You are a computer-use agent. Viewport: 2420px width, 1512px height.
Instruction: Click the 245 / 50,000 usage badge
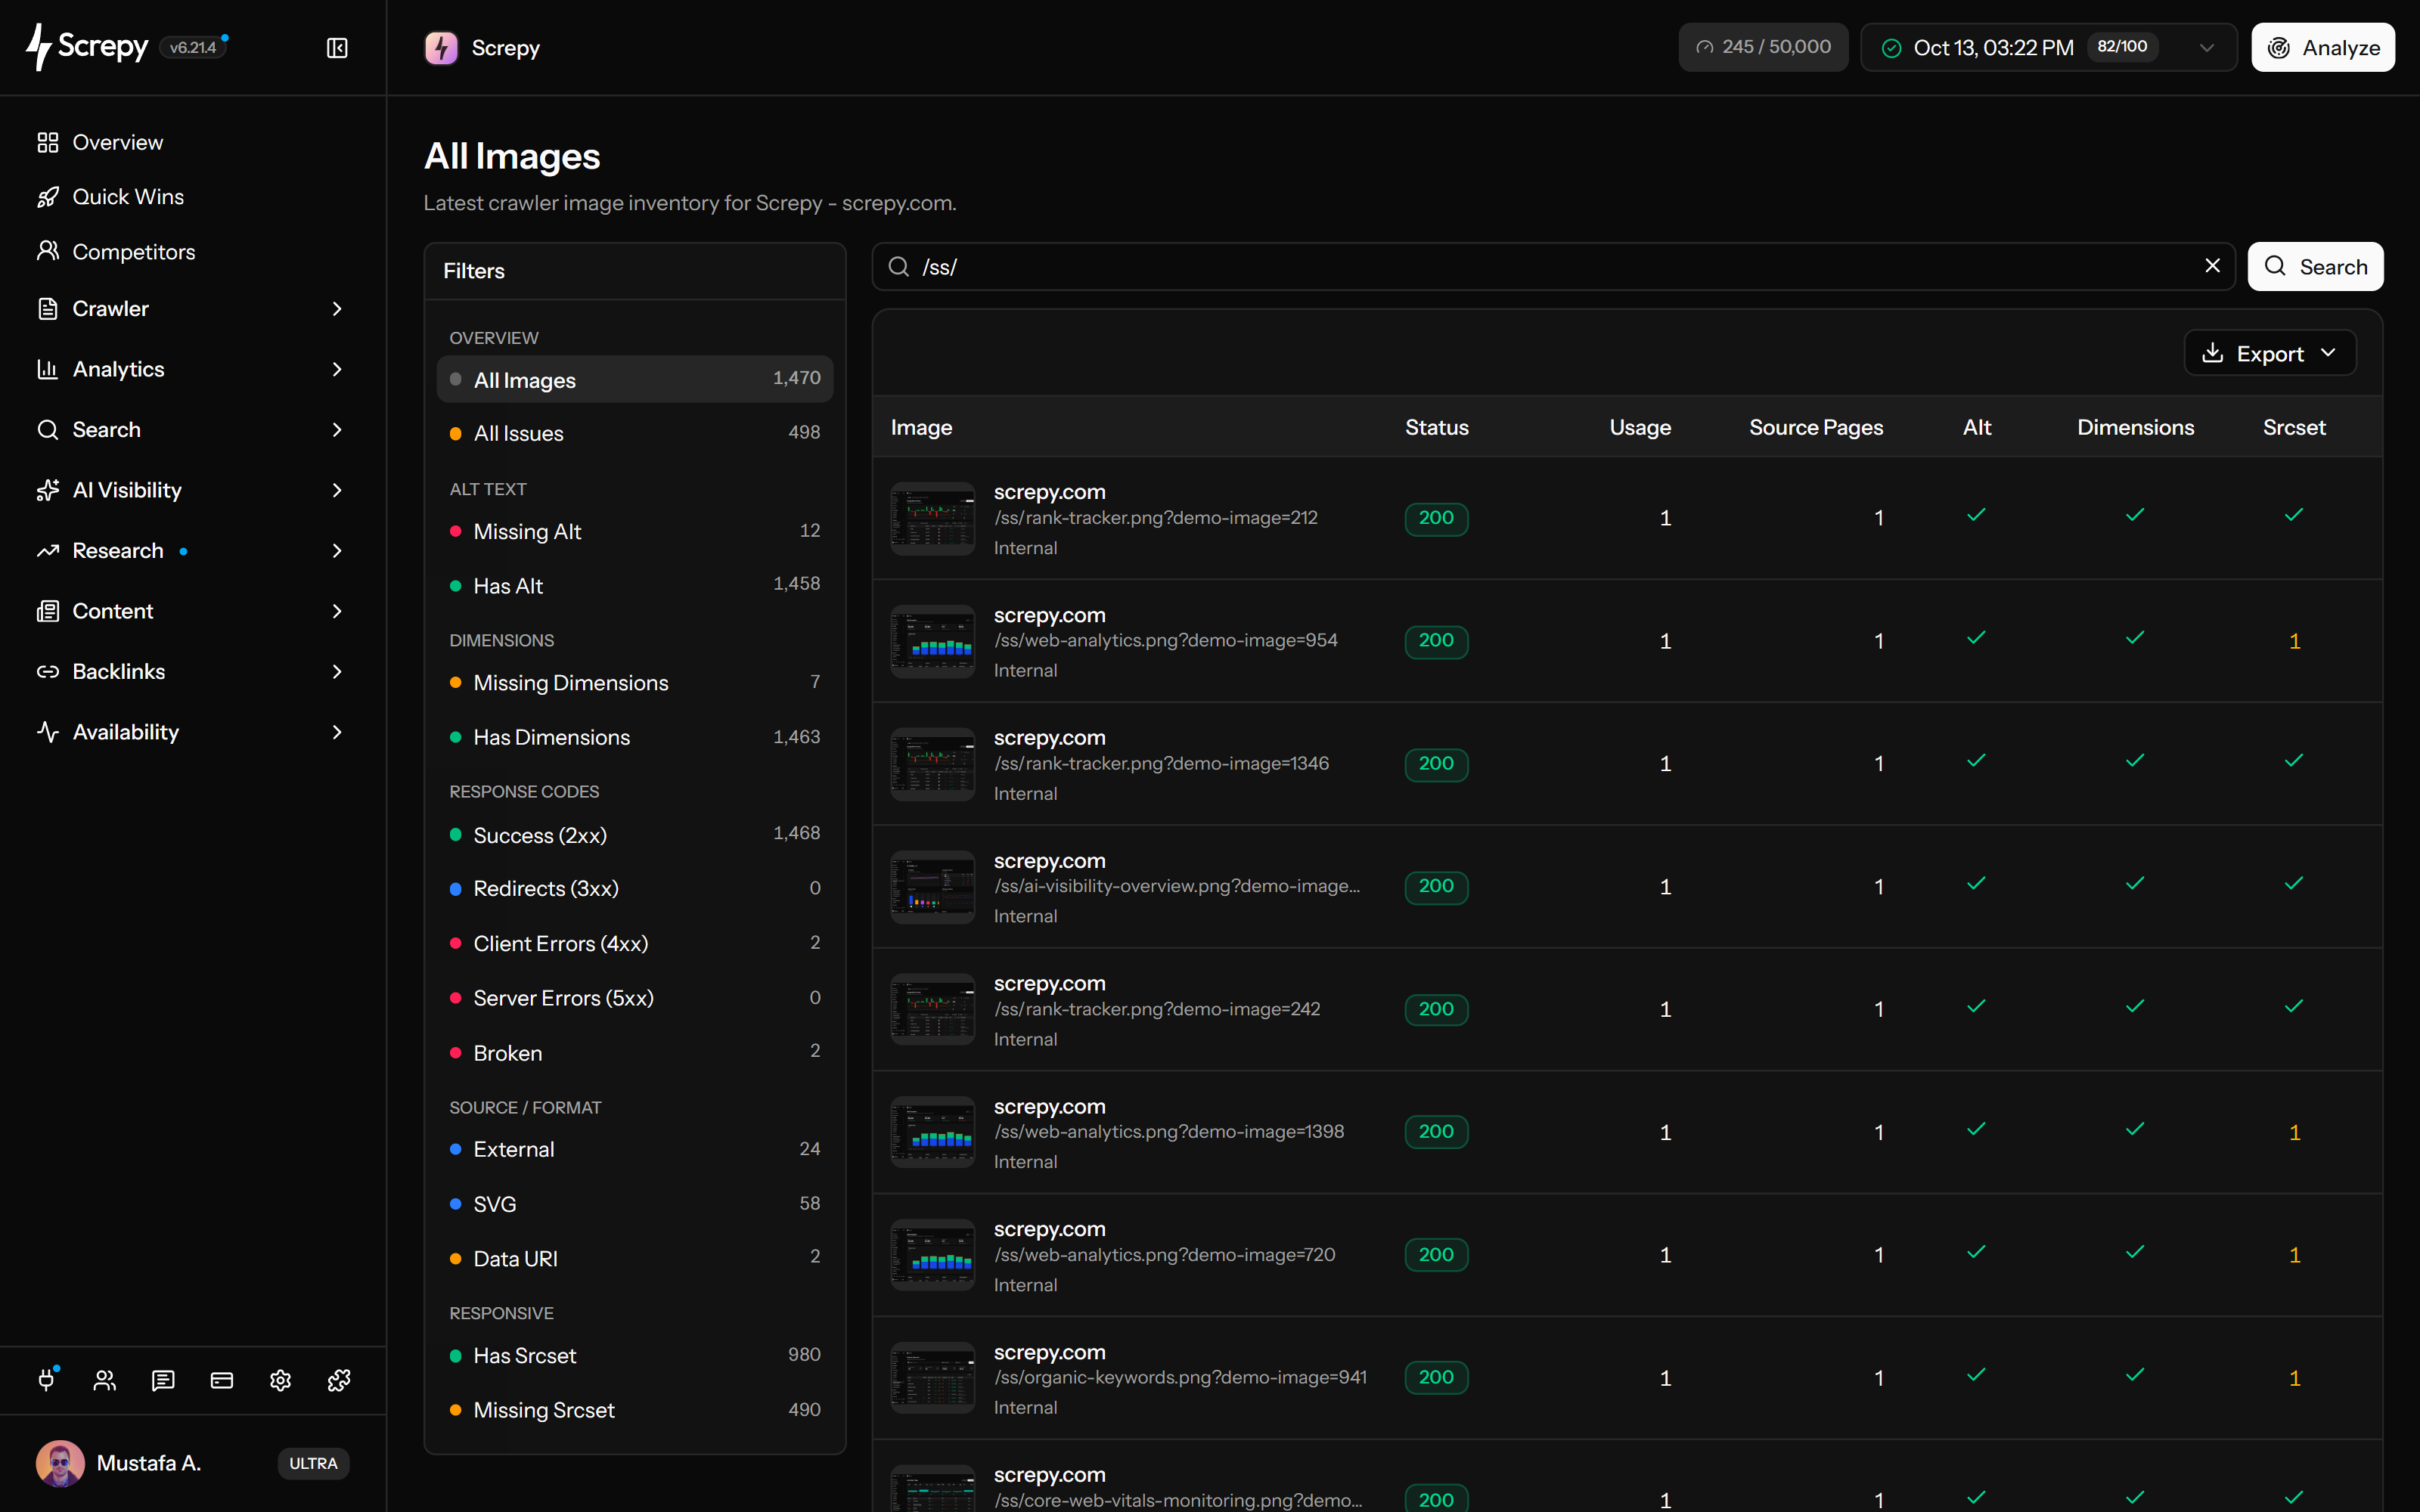click(x=1763, y=47)
